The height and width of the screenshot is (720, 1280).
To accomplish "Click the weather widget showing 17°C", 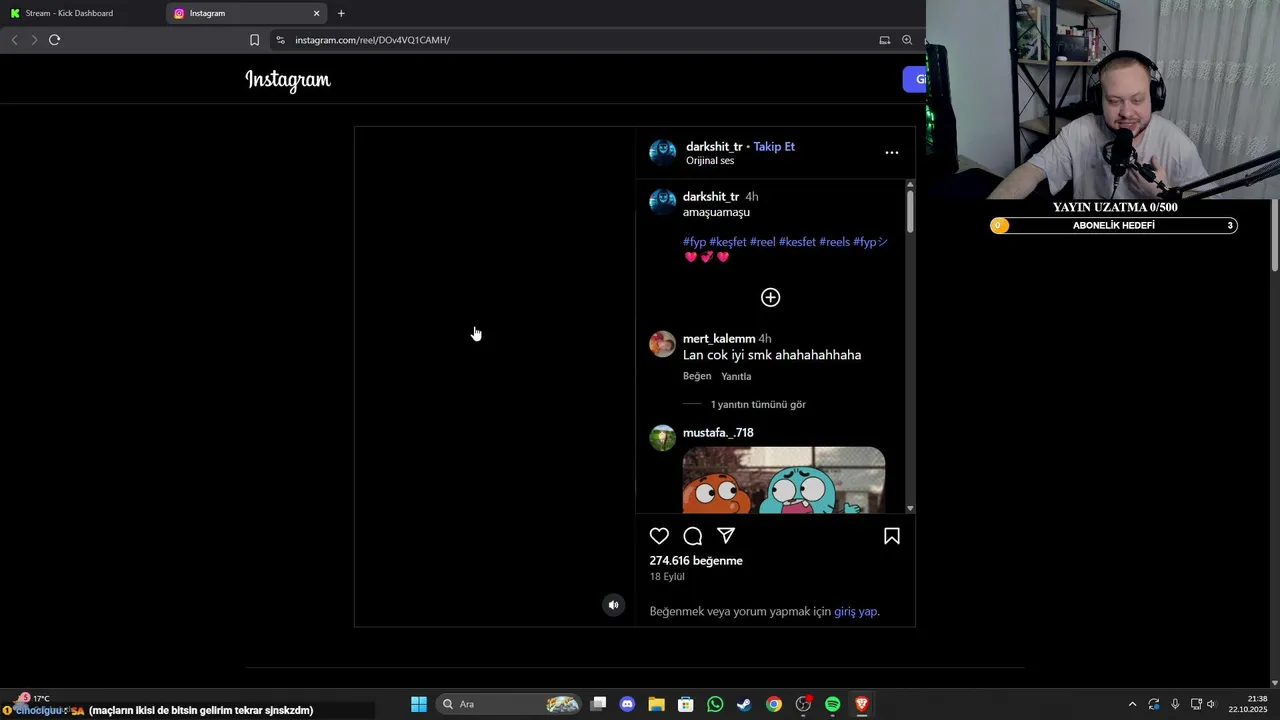I will click(34, 698).
